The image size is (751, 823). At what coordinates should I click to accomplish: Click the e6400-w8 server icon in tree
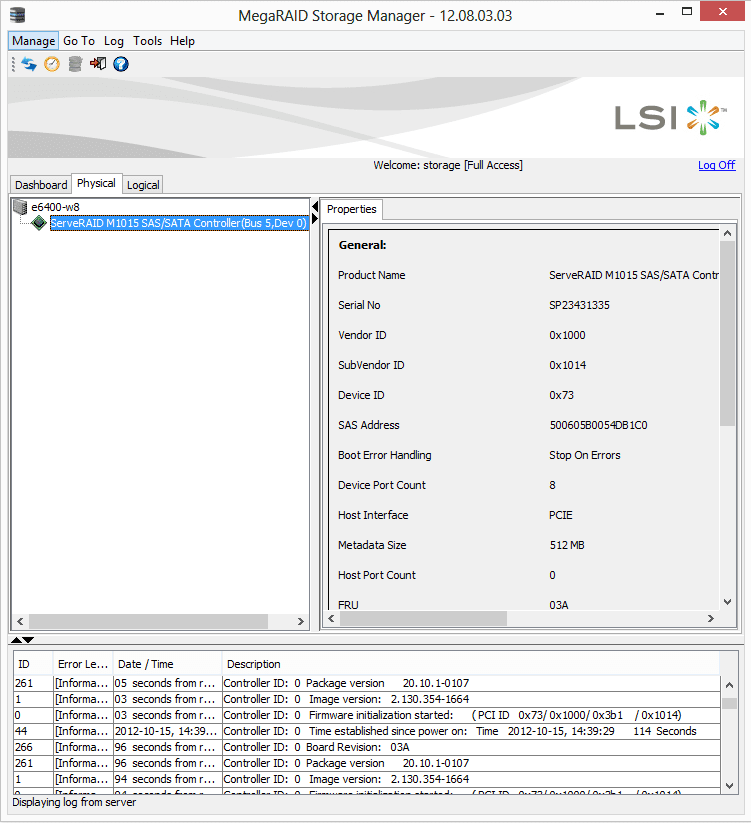[x=20, y=207]
